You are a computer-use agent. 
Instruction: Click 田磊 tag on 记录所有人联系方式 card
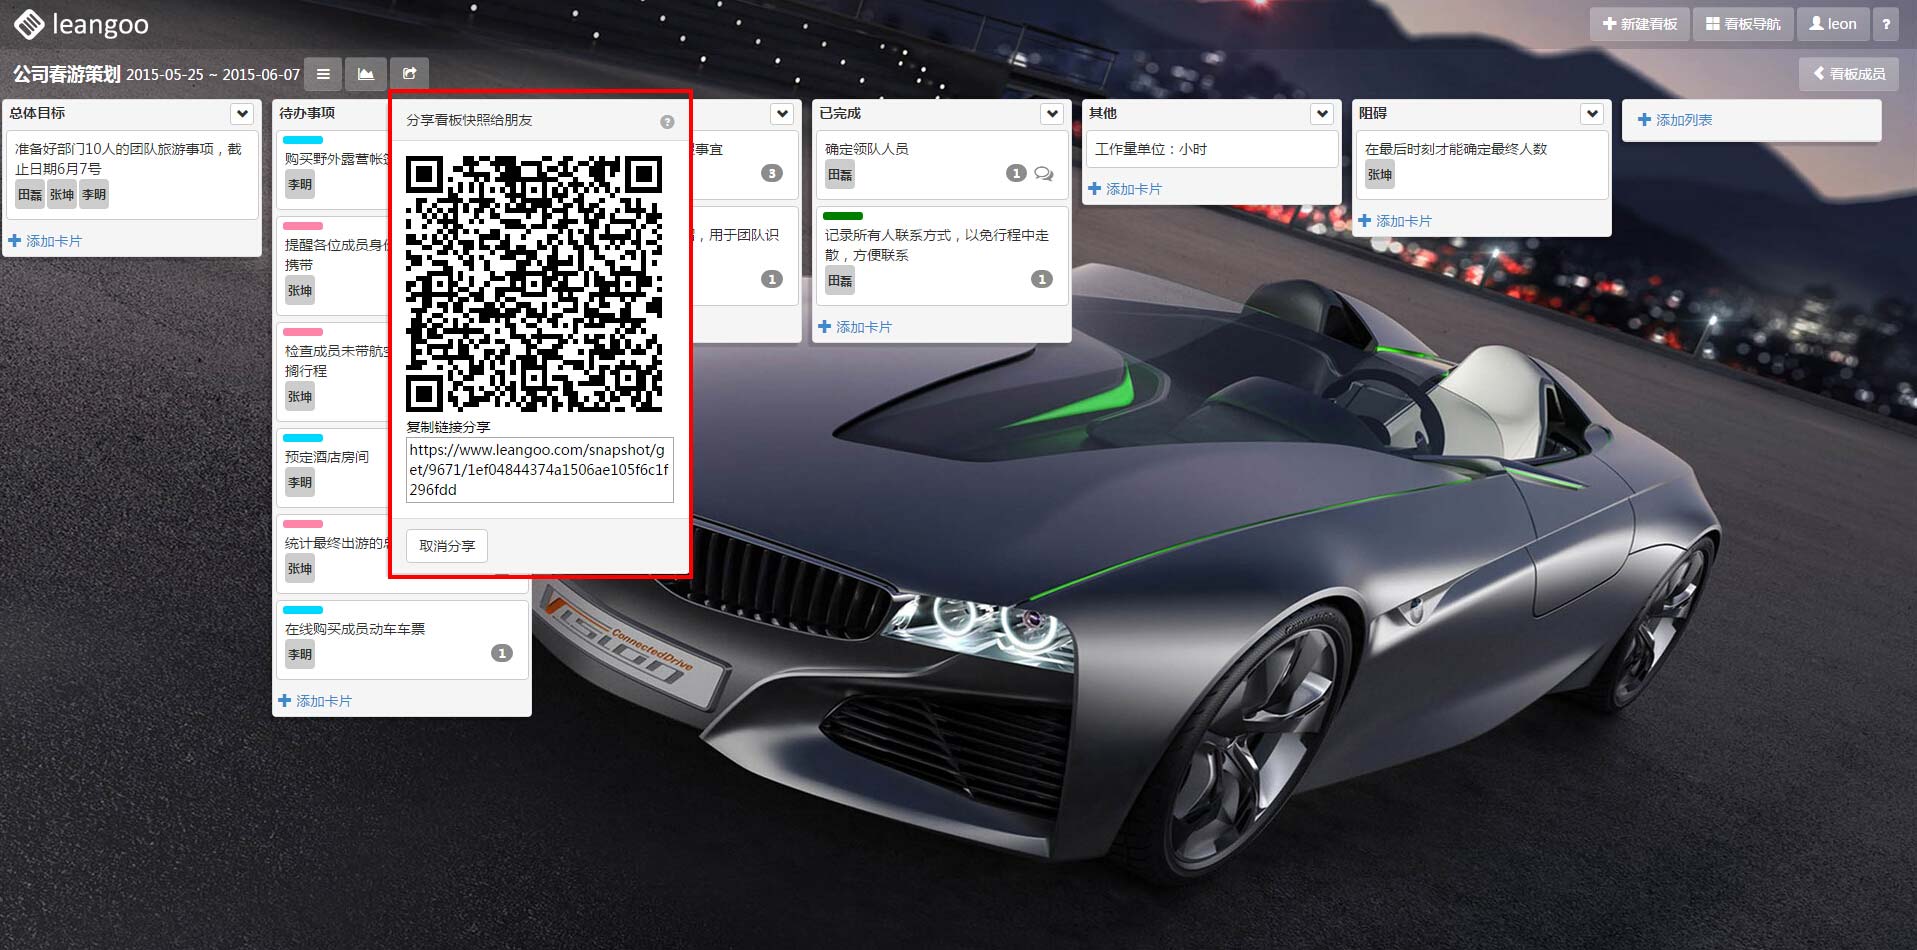click(x=840, y=281)
